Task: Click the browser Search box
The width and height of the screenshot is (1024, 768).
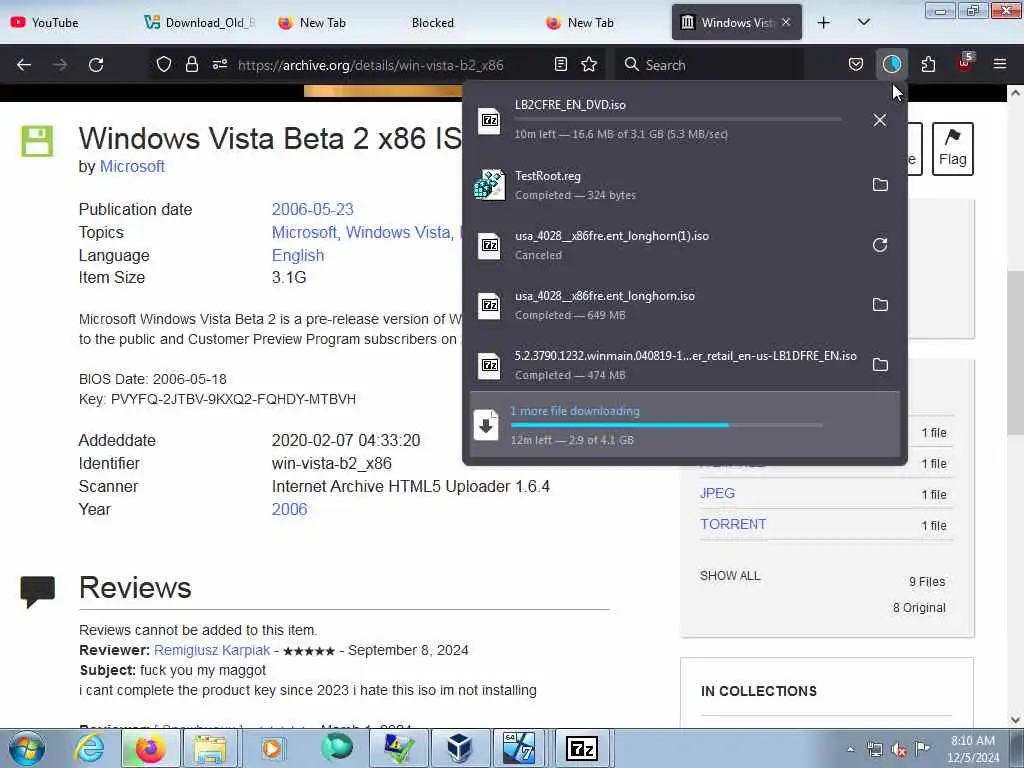Action: [x=710, y=65]
